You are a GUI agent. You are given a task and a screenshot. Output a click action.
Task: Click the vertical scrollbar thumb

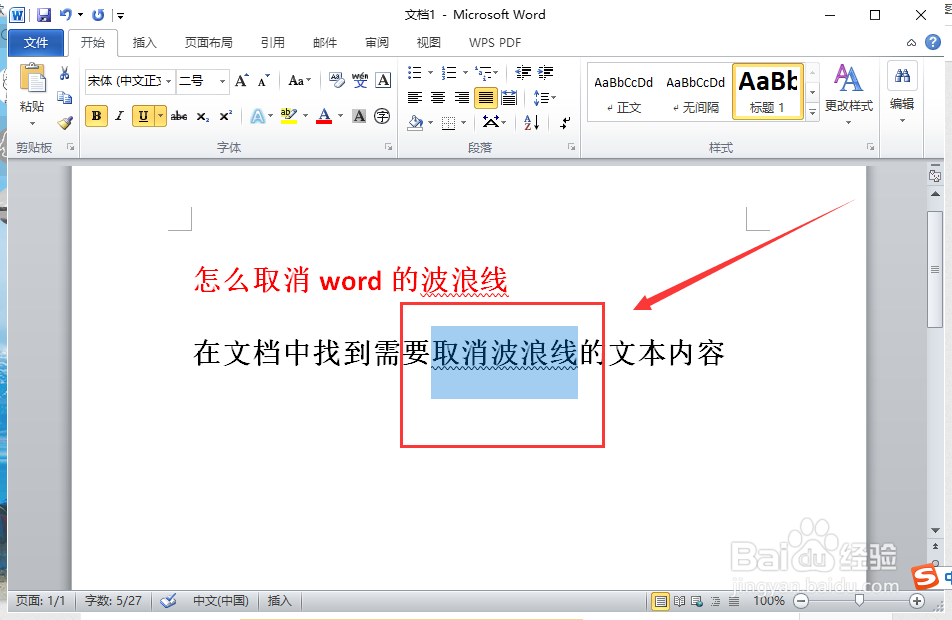click(935, 269)
